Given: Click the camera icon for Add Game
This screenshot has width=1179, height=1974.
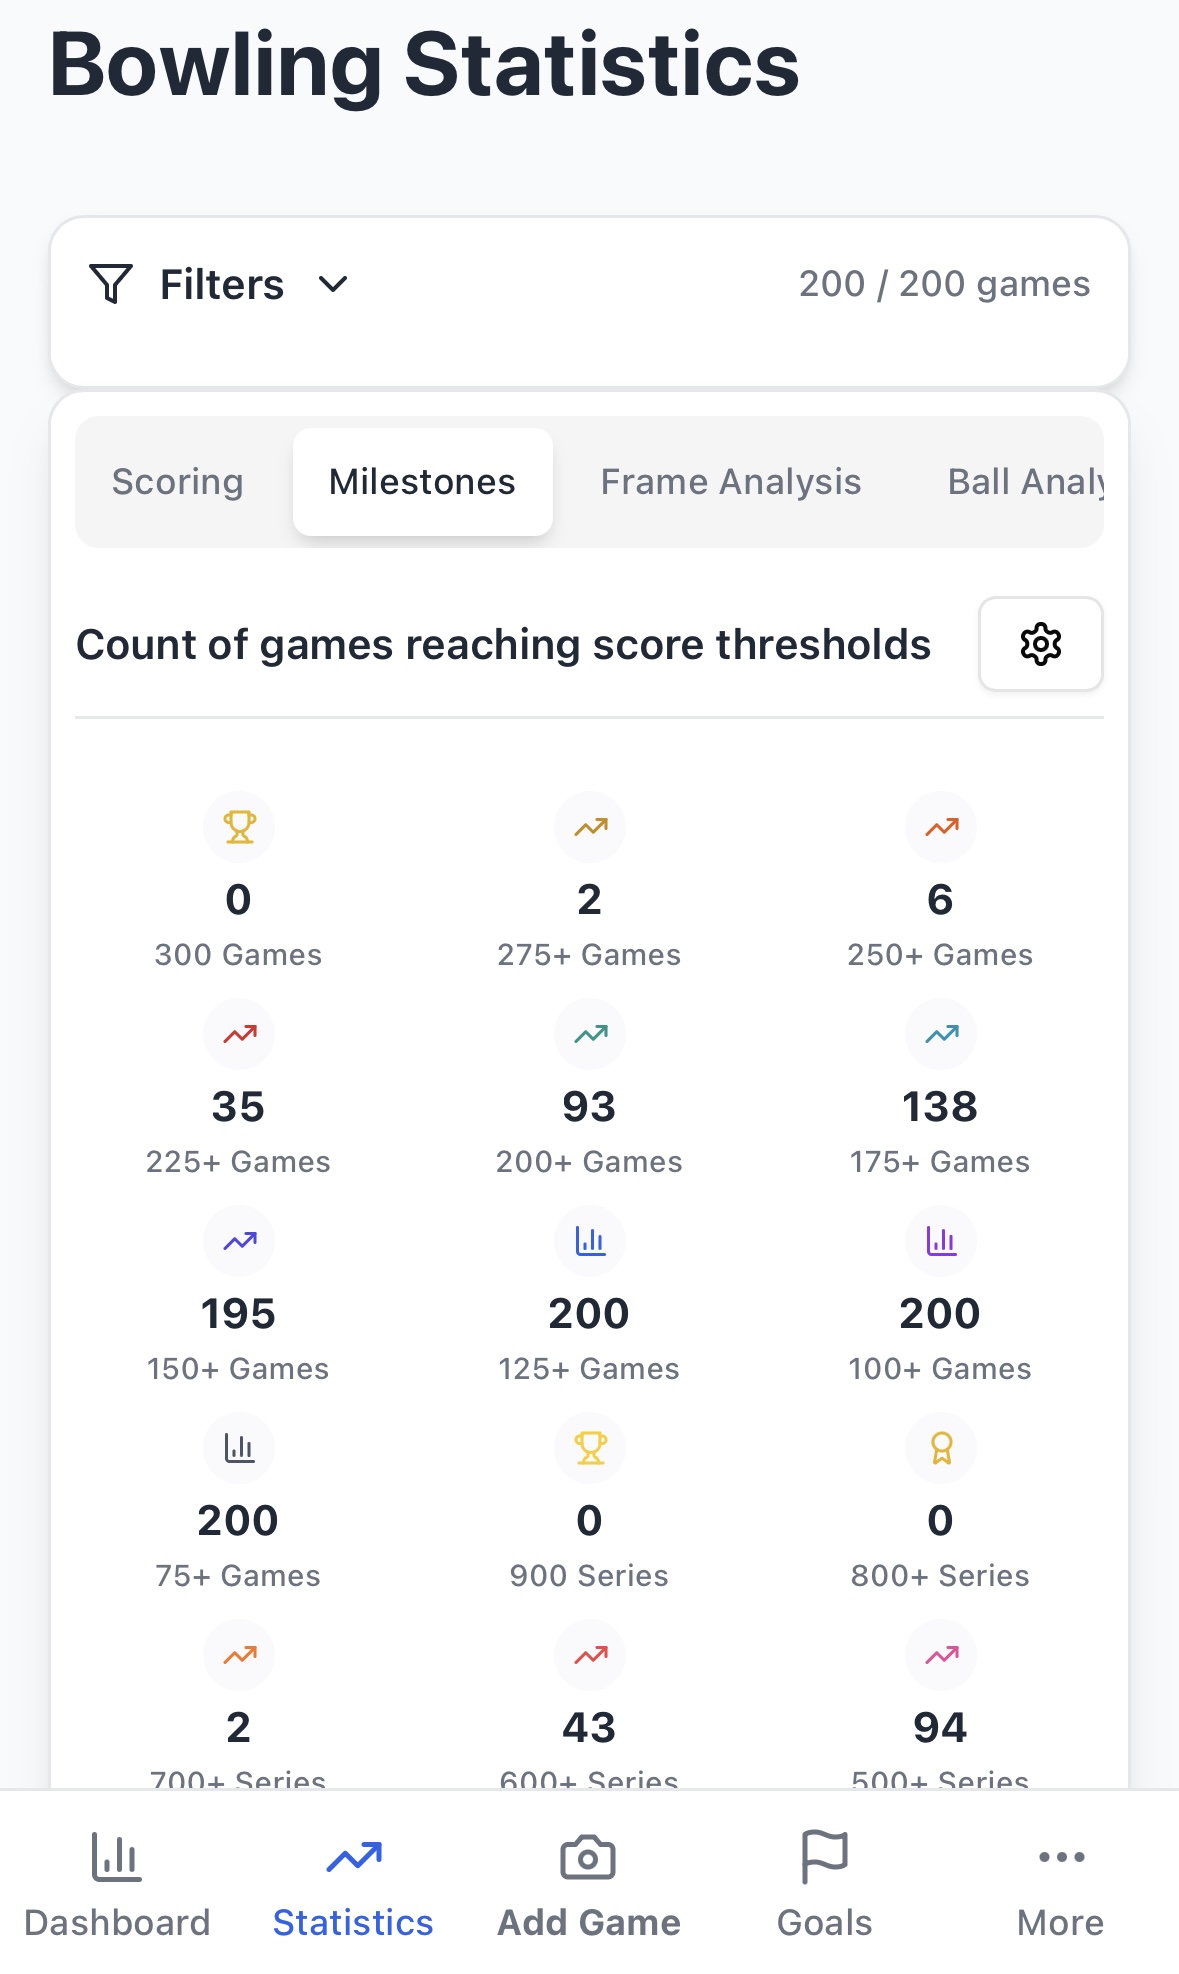Looking at the screenshot, I should pyautogui.click(x=589, y=1856).
